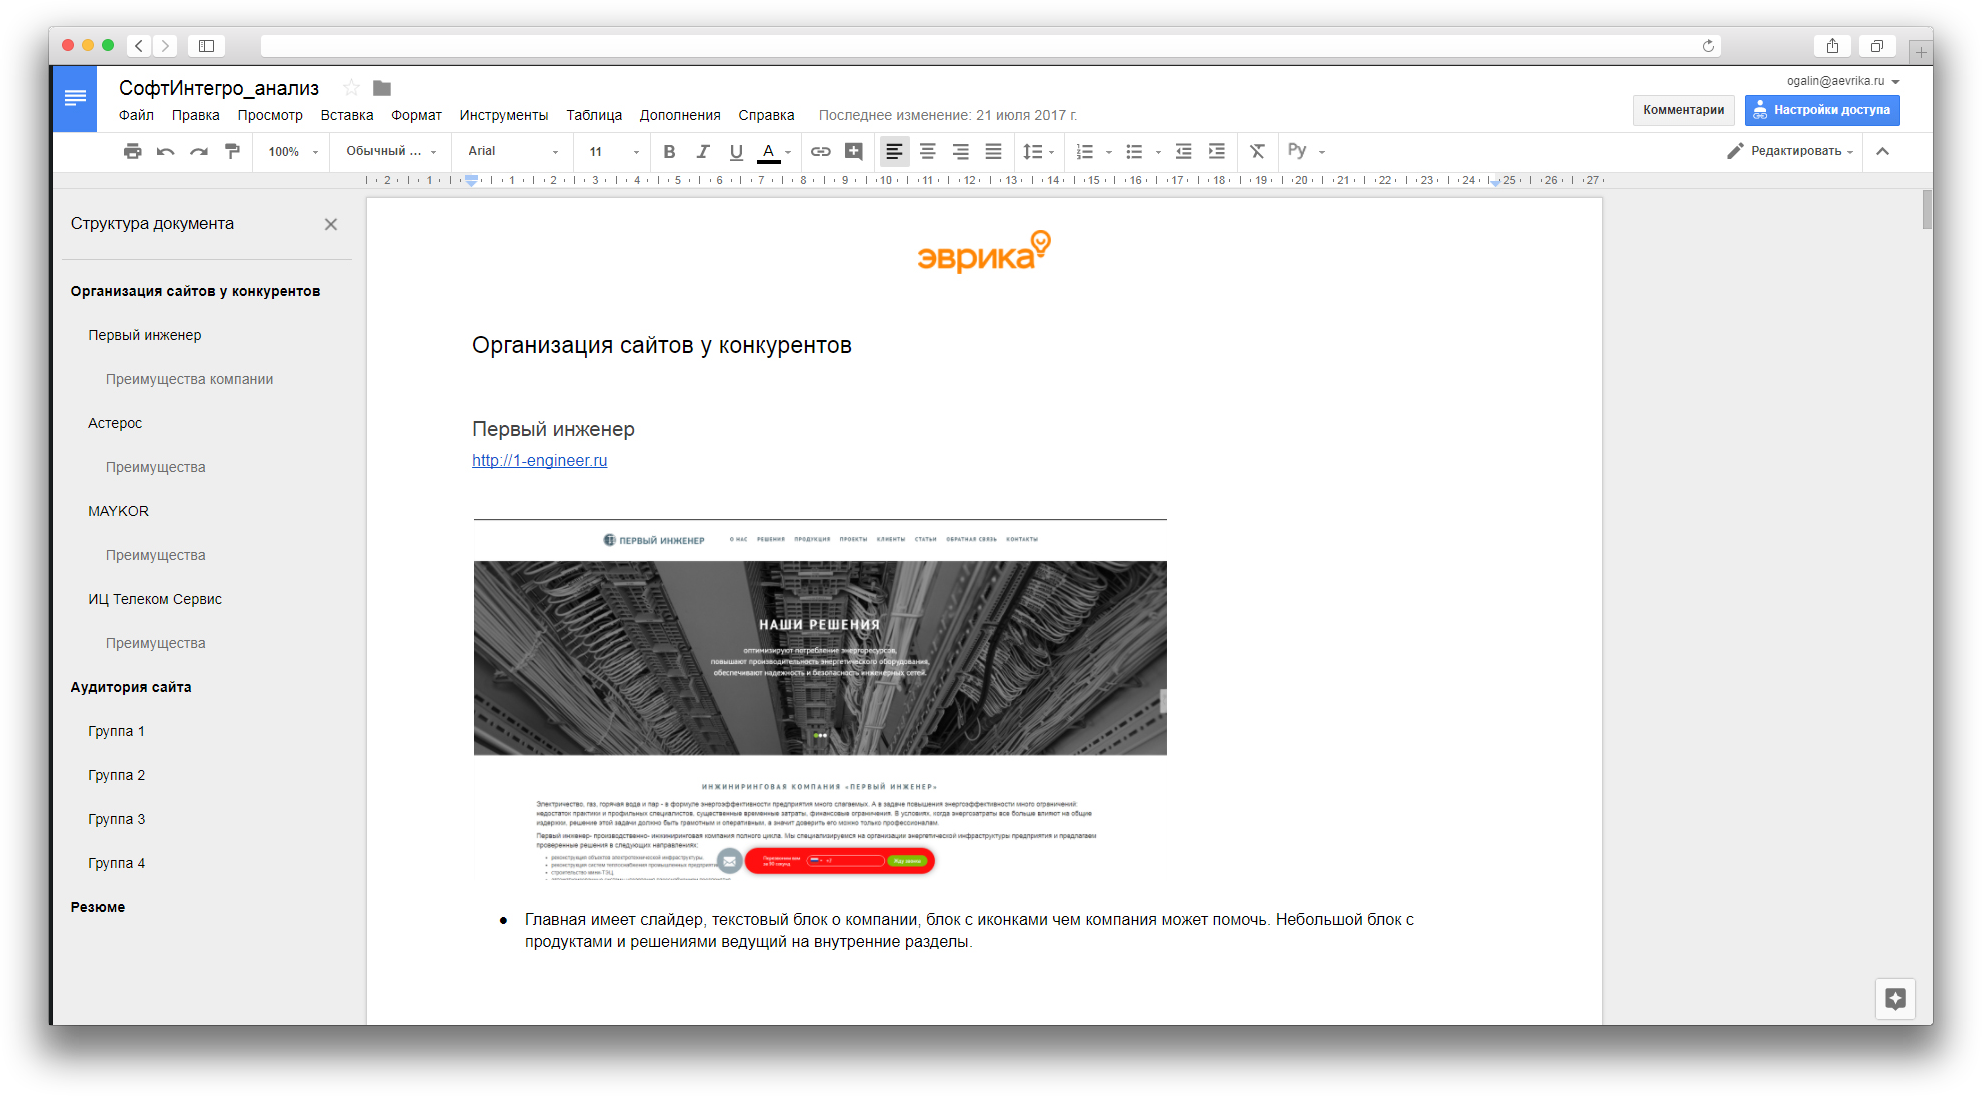Open the Arial font dropdown

coord(513,151)
